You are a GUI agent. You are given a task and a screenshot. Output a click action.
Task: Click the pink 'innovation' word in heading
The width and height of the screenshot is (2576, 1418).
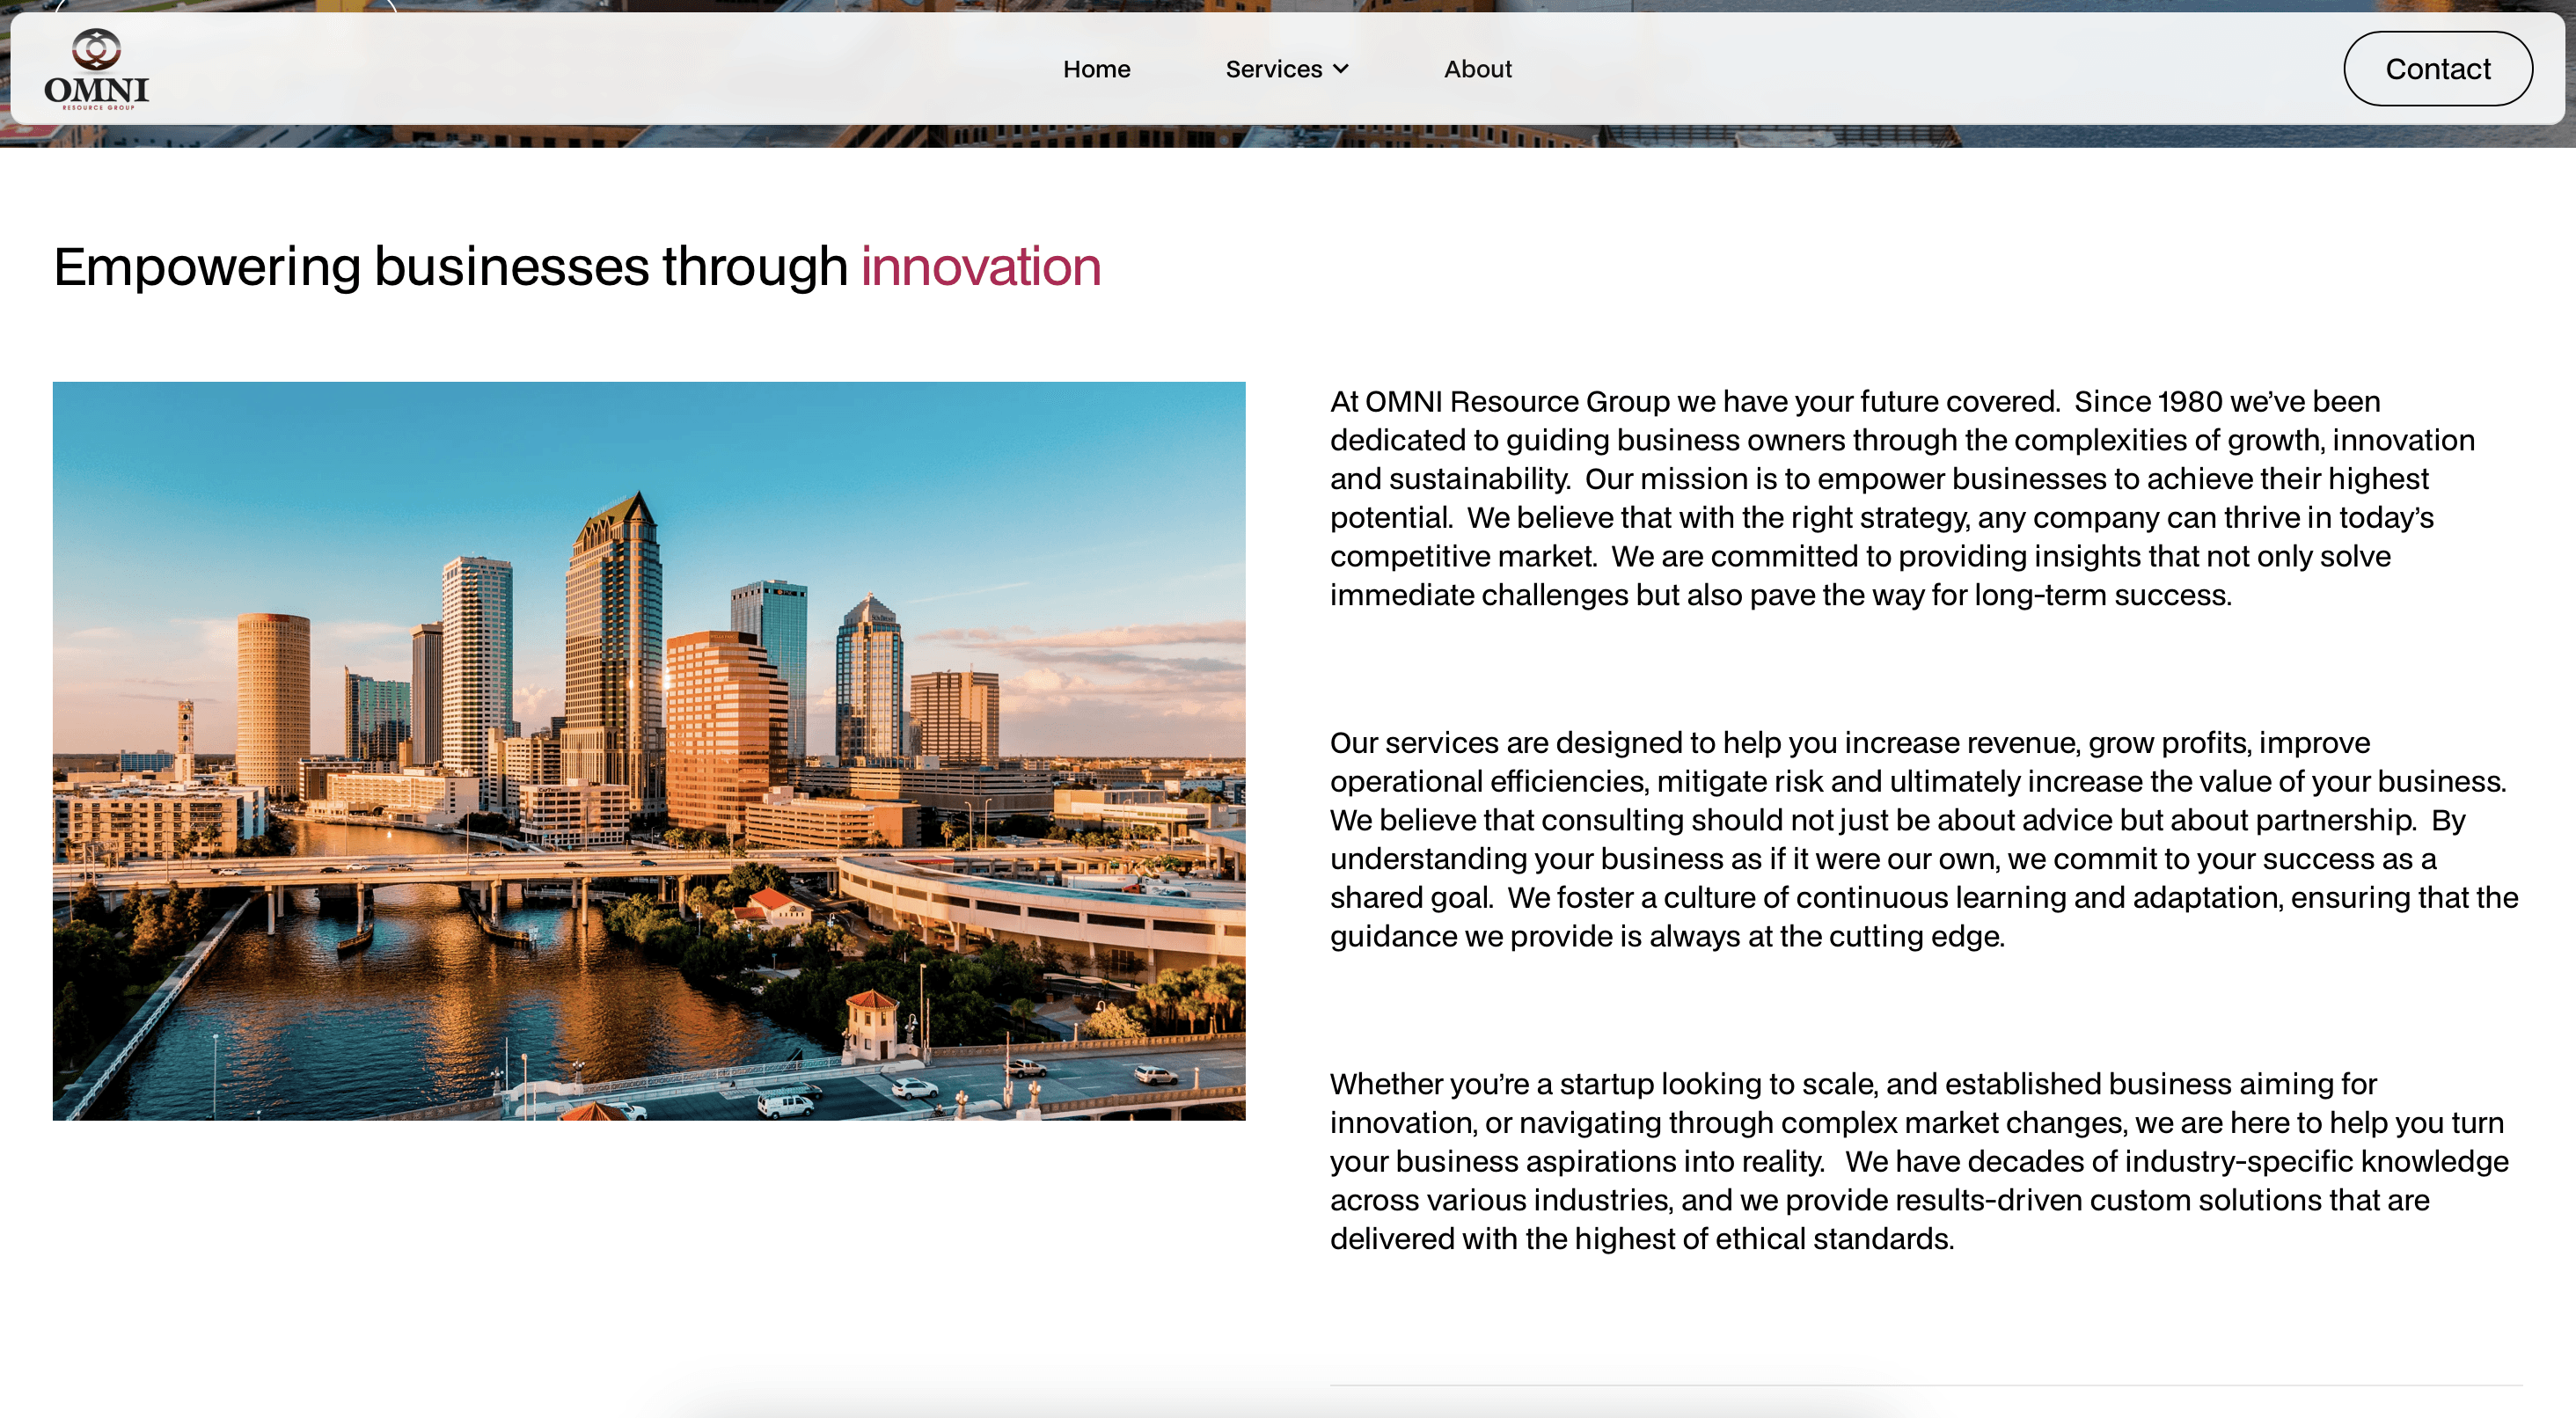coord(980,267)
